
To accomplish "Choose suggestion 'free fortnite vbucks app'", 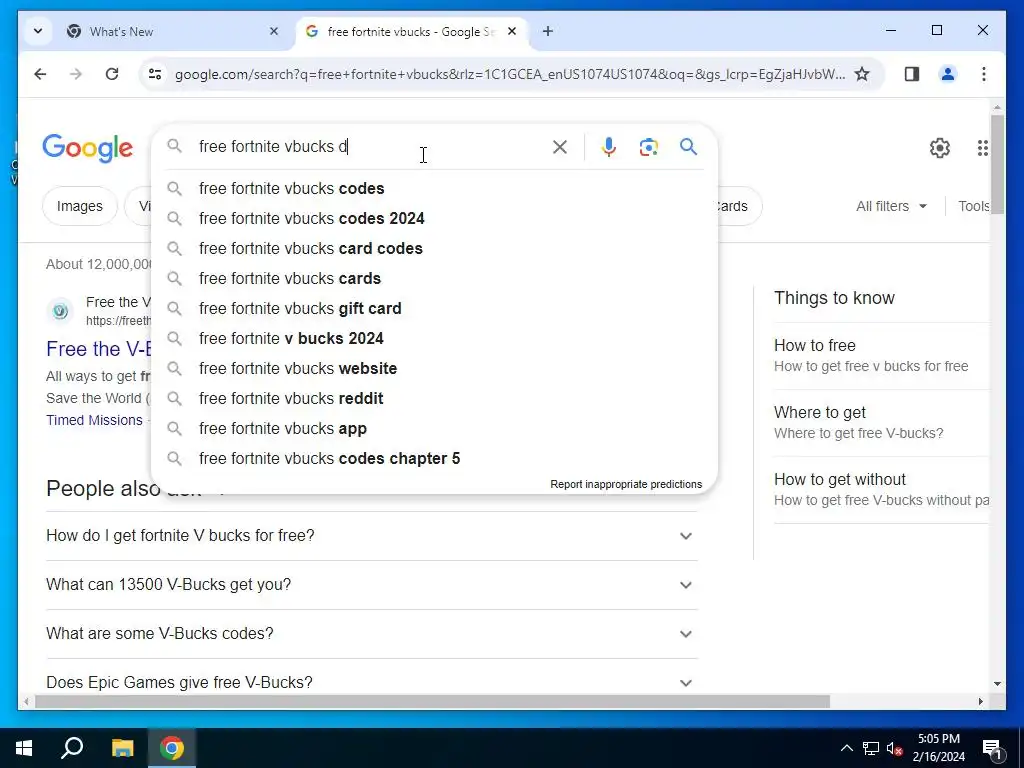I will [x=434, y=429].
